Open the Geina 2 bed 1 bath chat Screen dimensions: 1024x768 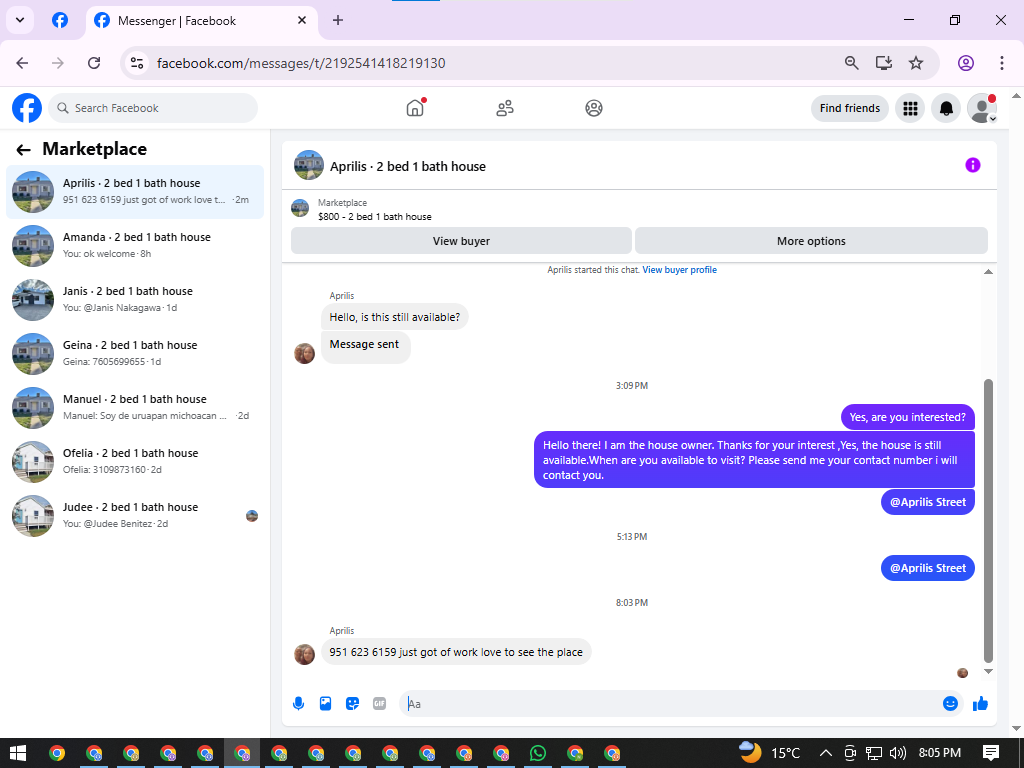coord(135,353)
